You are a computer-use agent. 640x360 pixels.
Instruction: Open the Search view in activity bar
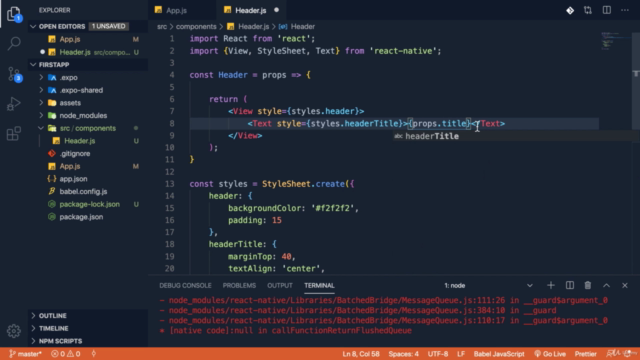(14, 43)
